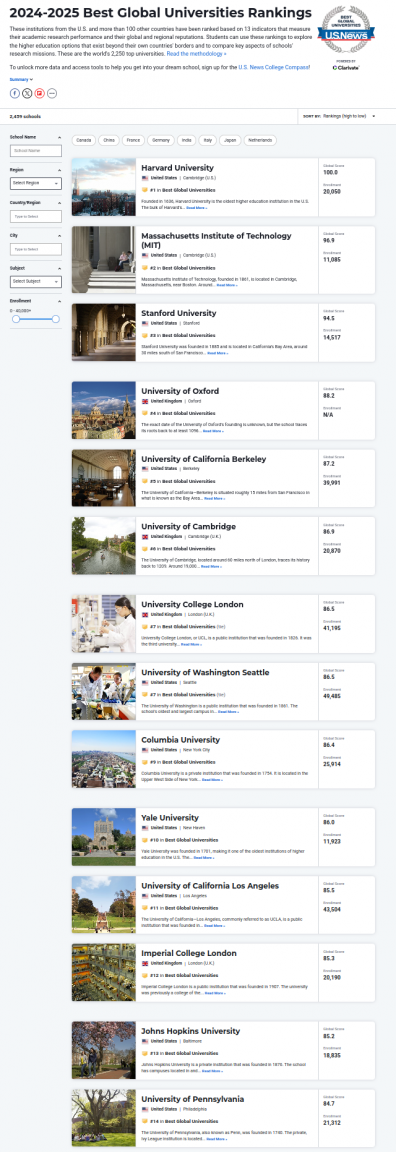
Task: Share the rankings on Facebook
Action: pyautogui.click(x=15, y=93)
